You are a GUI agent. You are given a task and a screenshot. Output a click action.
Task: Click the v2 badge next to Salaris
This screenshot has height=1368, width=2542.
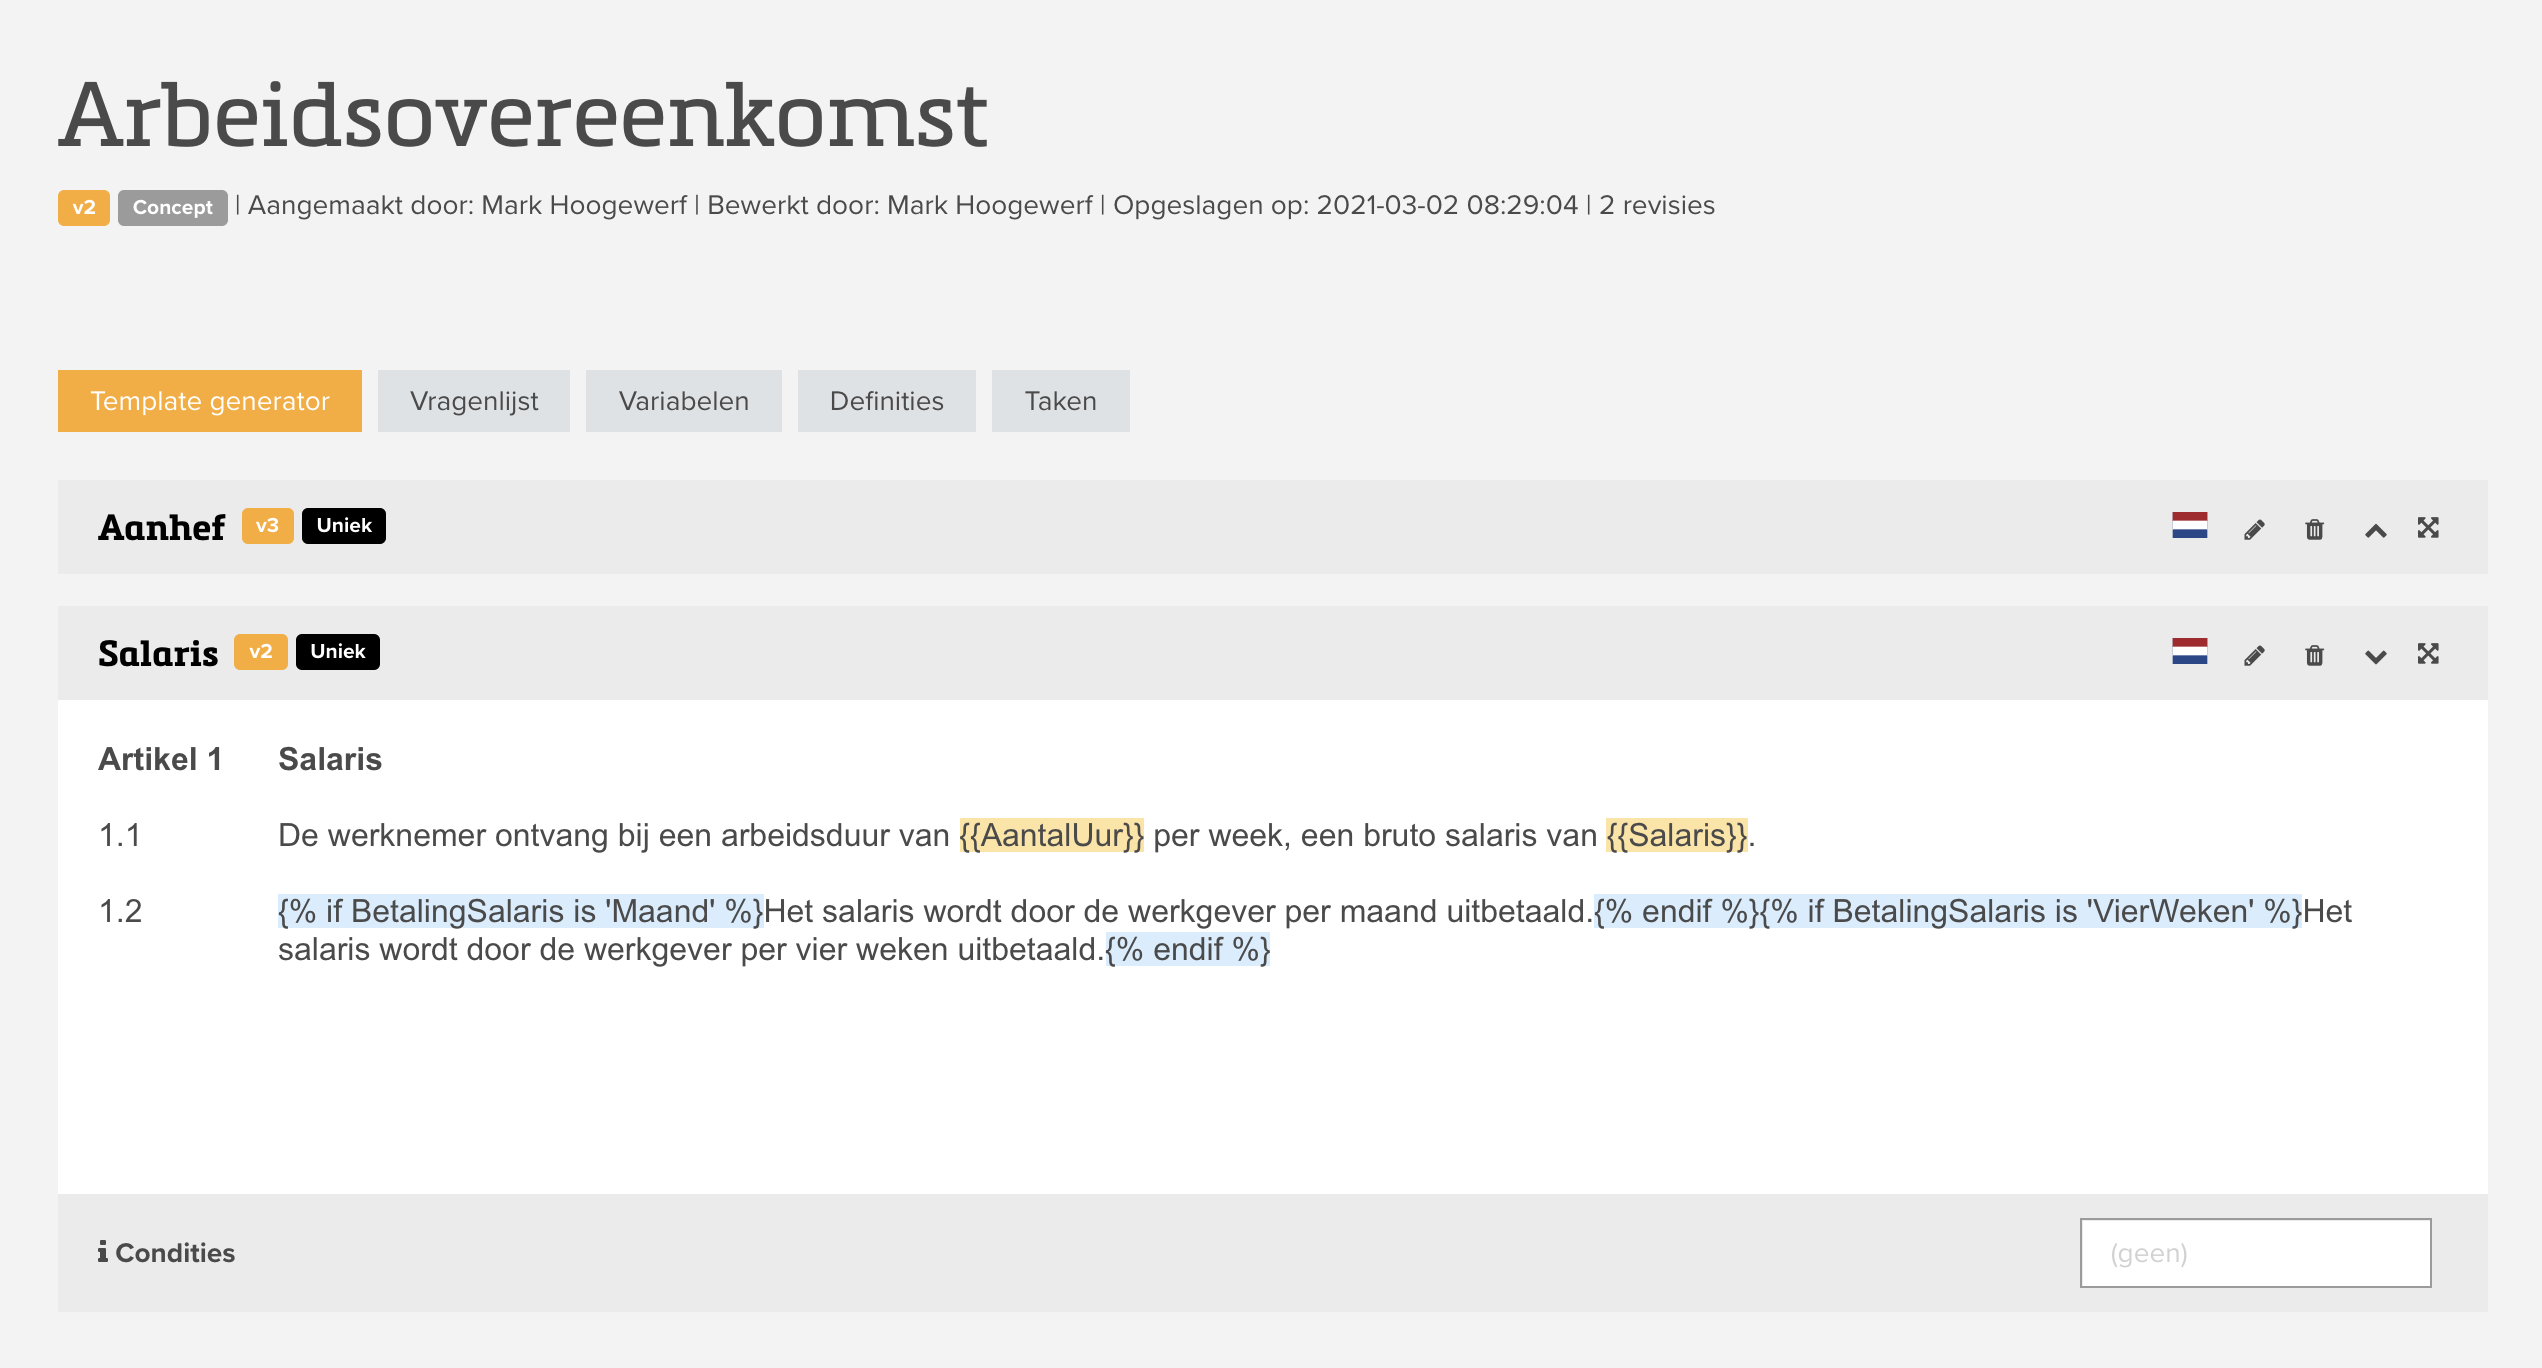click(x=261, y=652)
